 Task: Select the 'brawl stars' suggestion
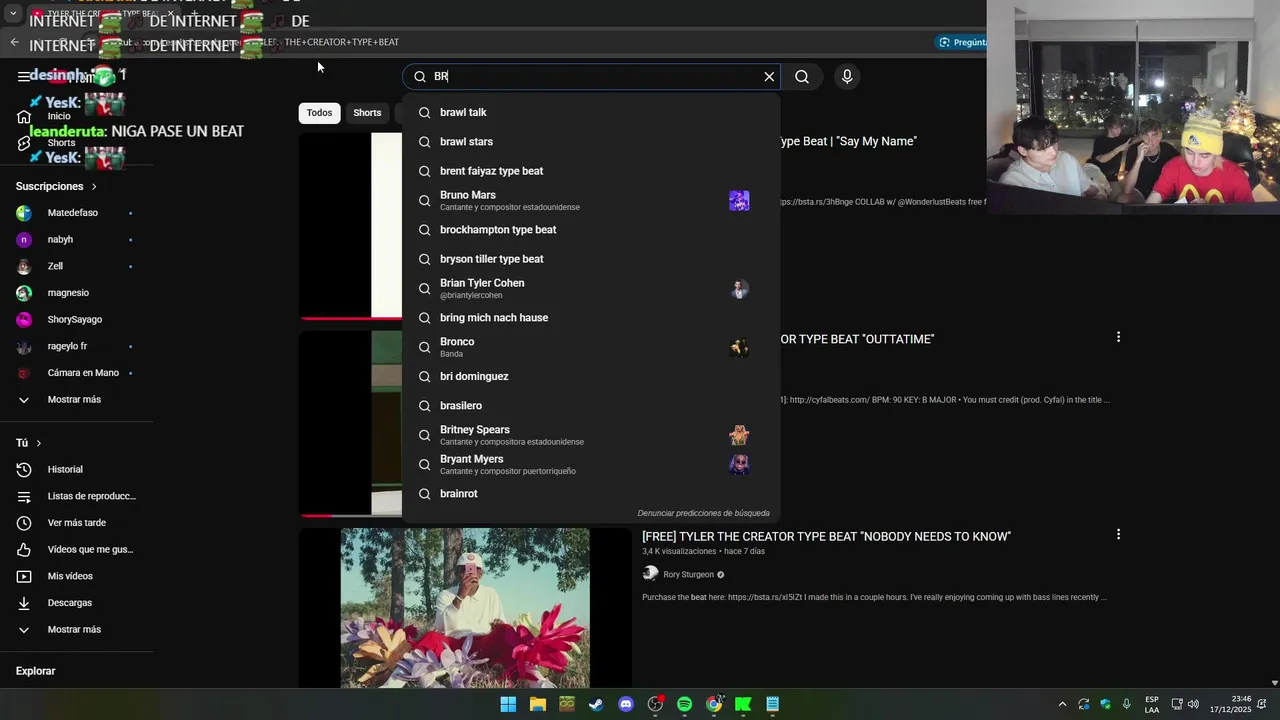(x=591, y=142)
